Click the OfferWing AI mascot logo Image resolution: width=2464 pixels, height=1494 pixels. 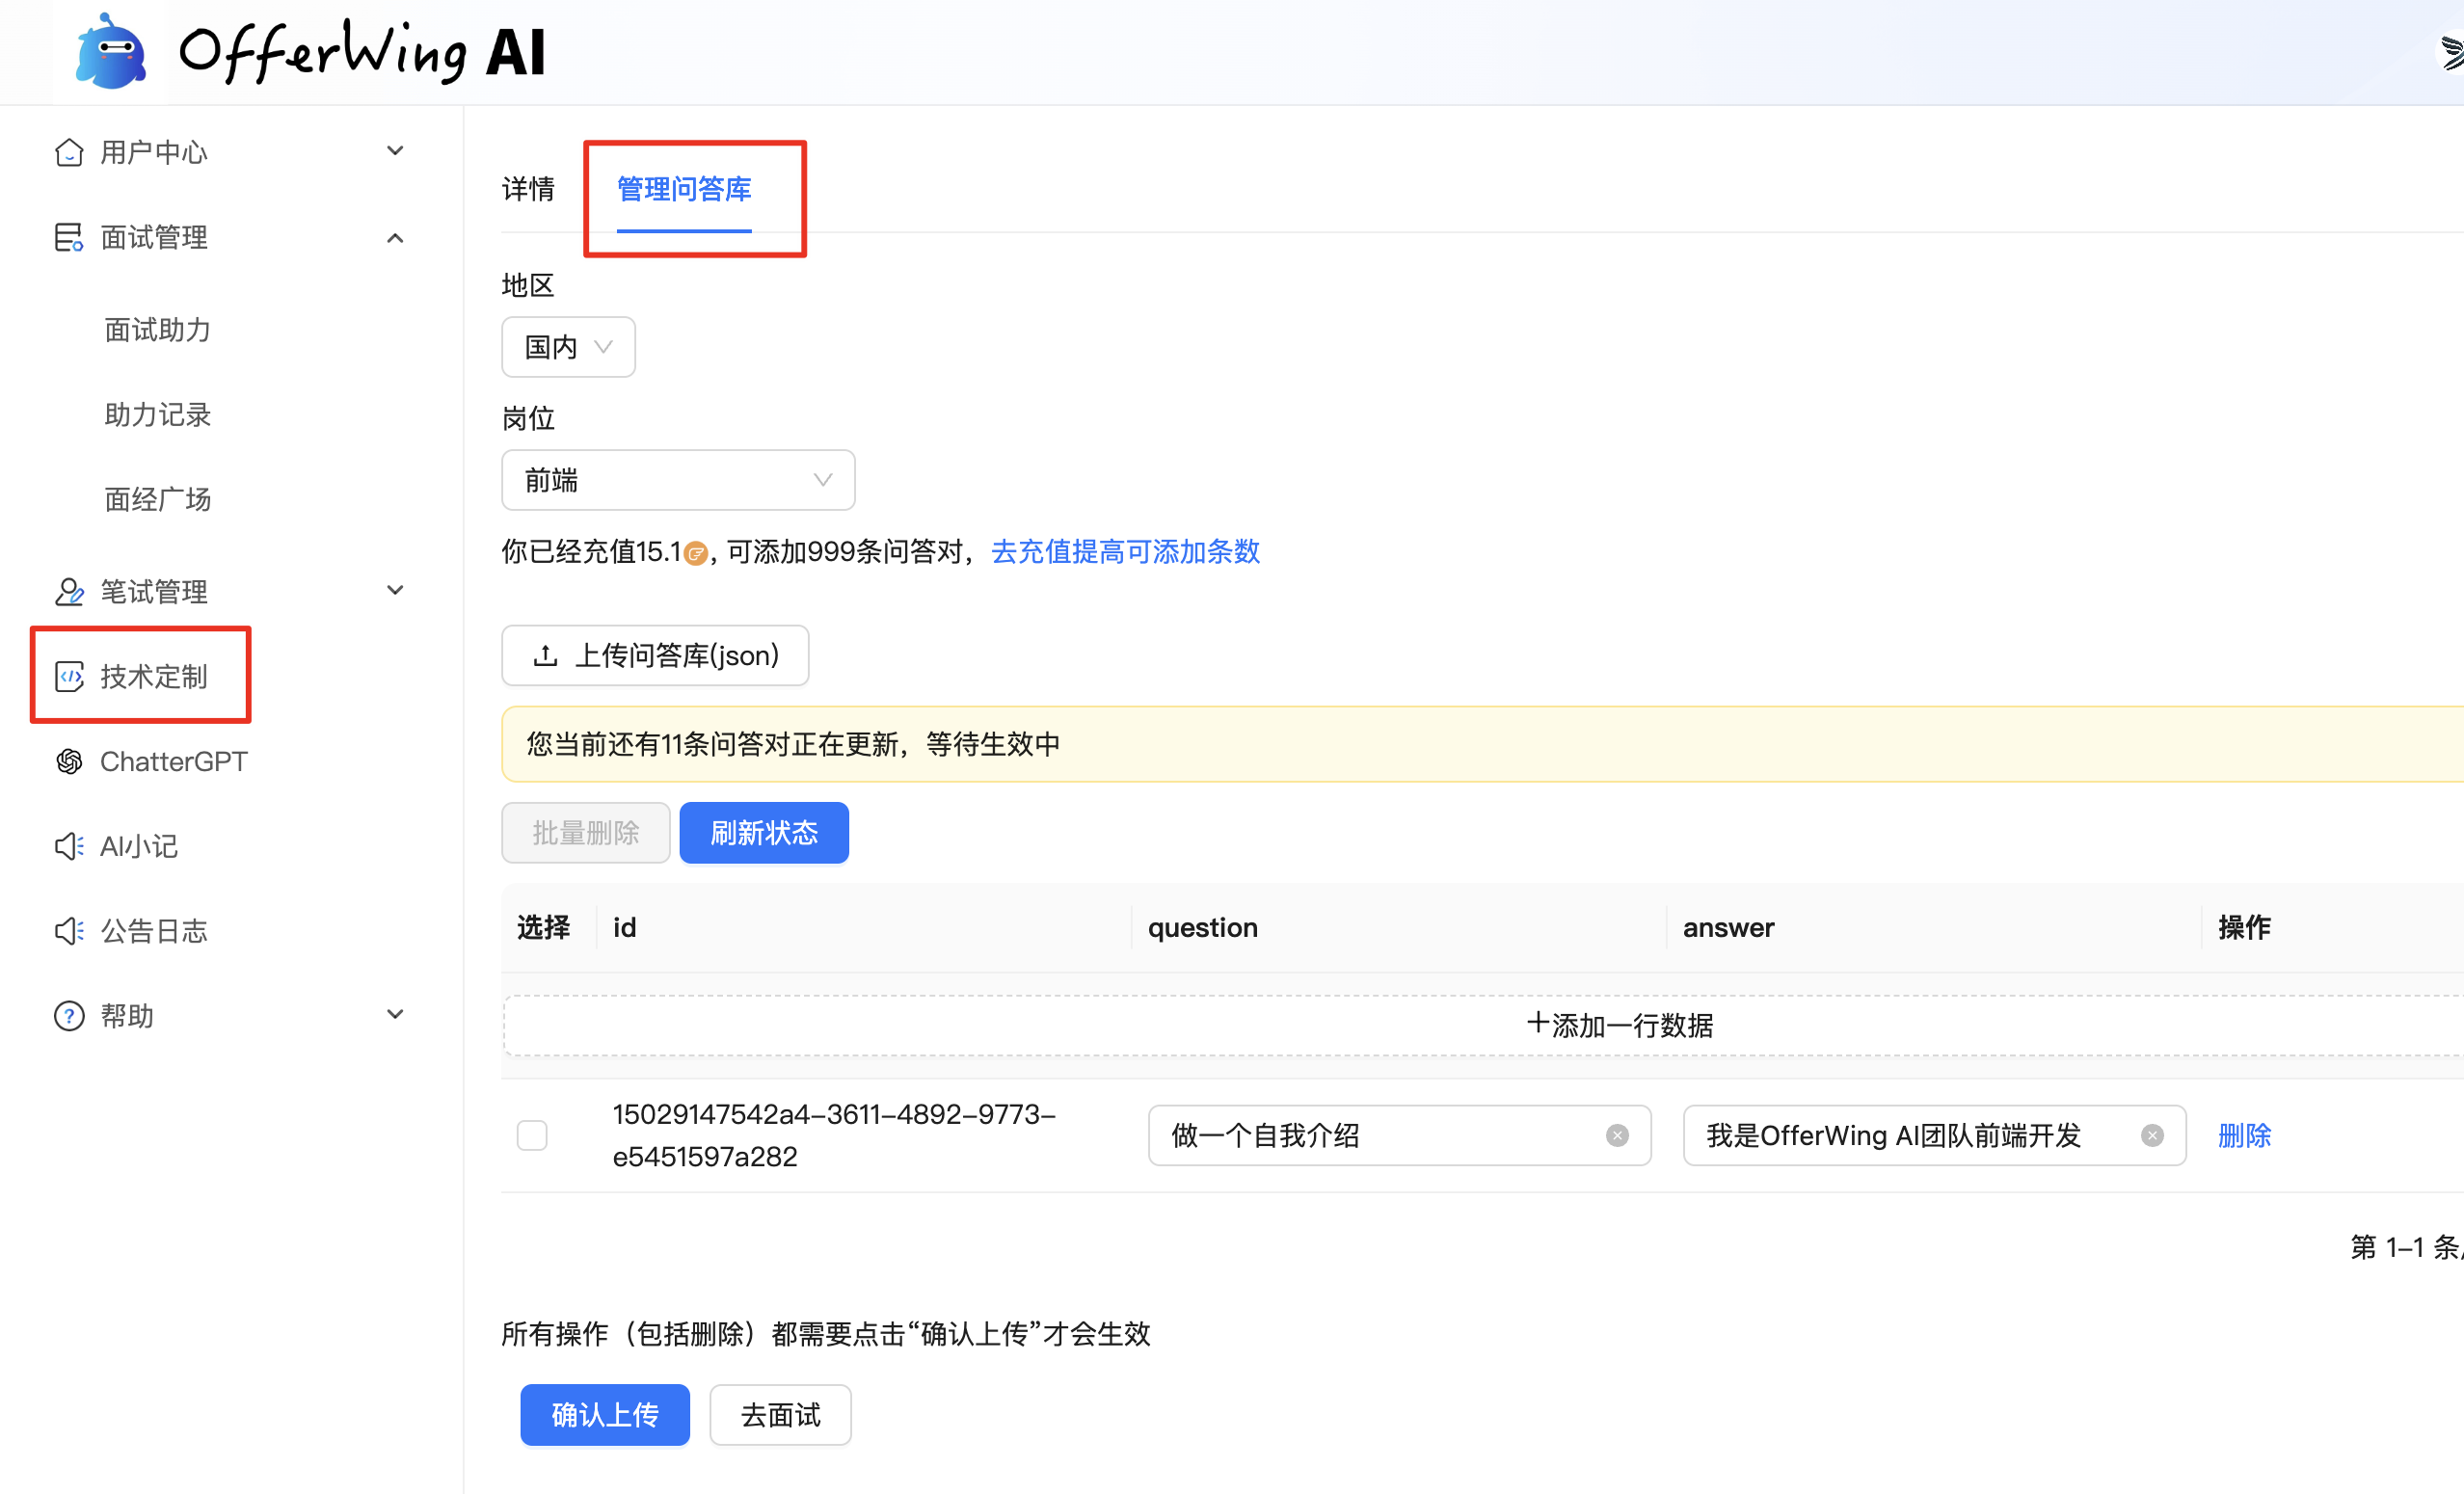point(110,52)
